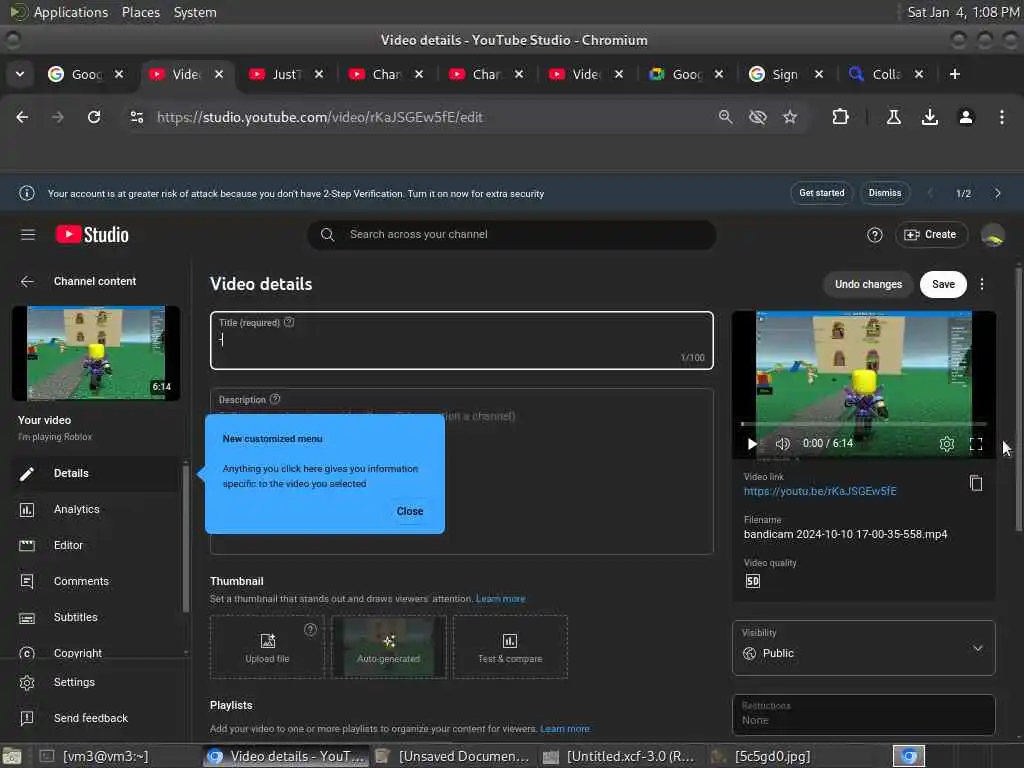This screenshot has width=1024, height=768.
Task: Click browser back arrow
Action: (x=22, y=117)
